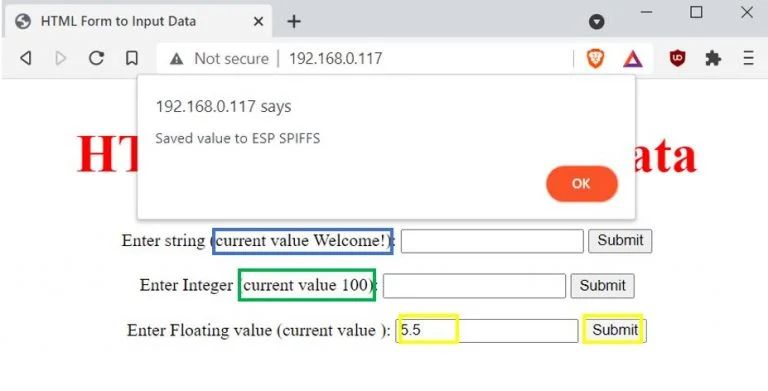Minimize the browser window
The width and height of the screenshot is (768, 391).
pos(647,12)
